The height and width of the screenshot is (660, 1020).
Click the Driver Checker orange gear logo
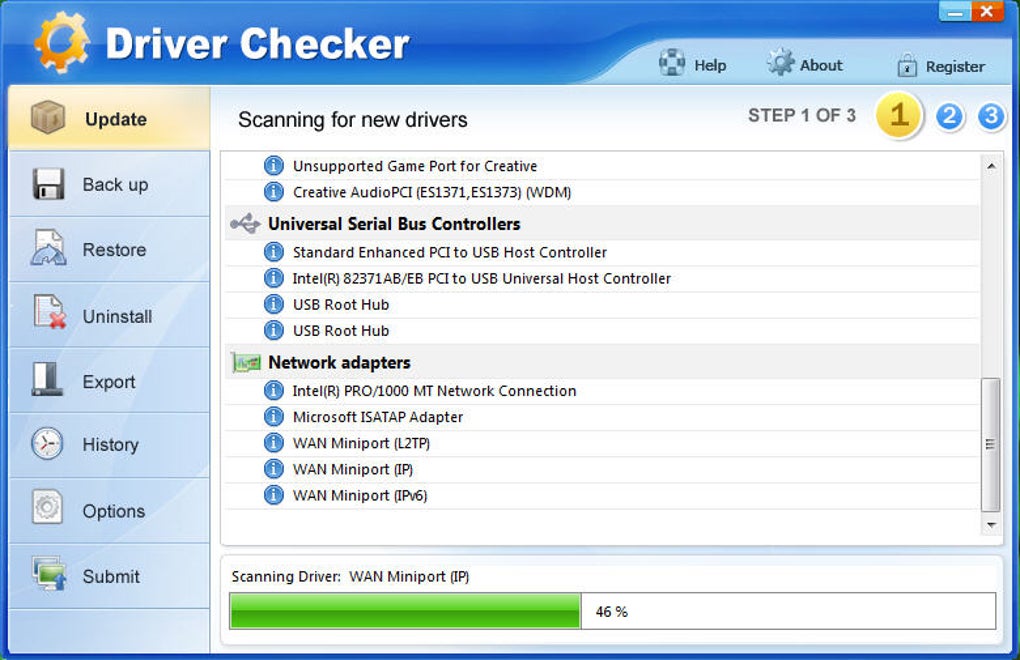point(61,44)
